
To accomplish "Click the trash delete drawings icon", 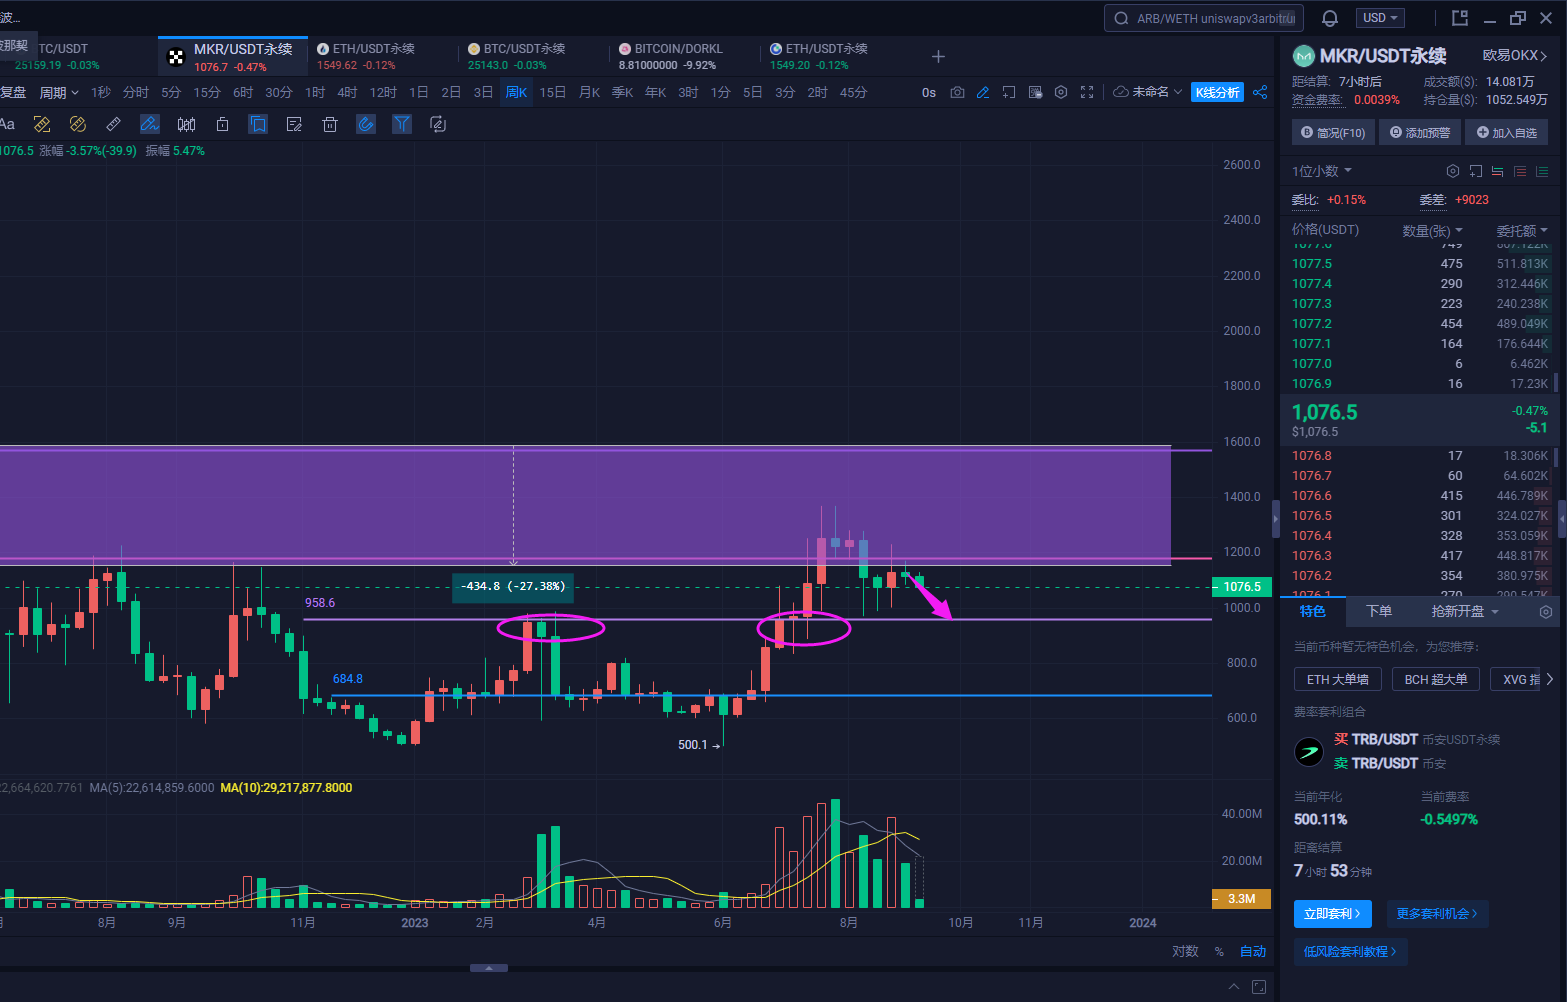I will 330,124.
